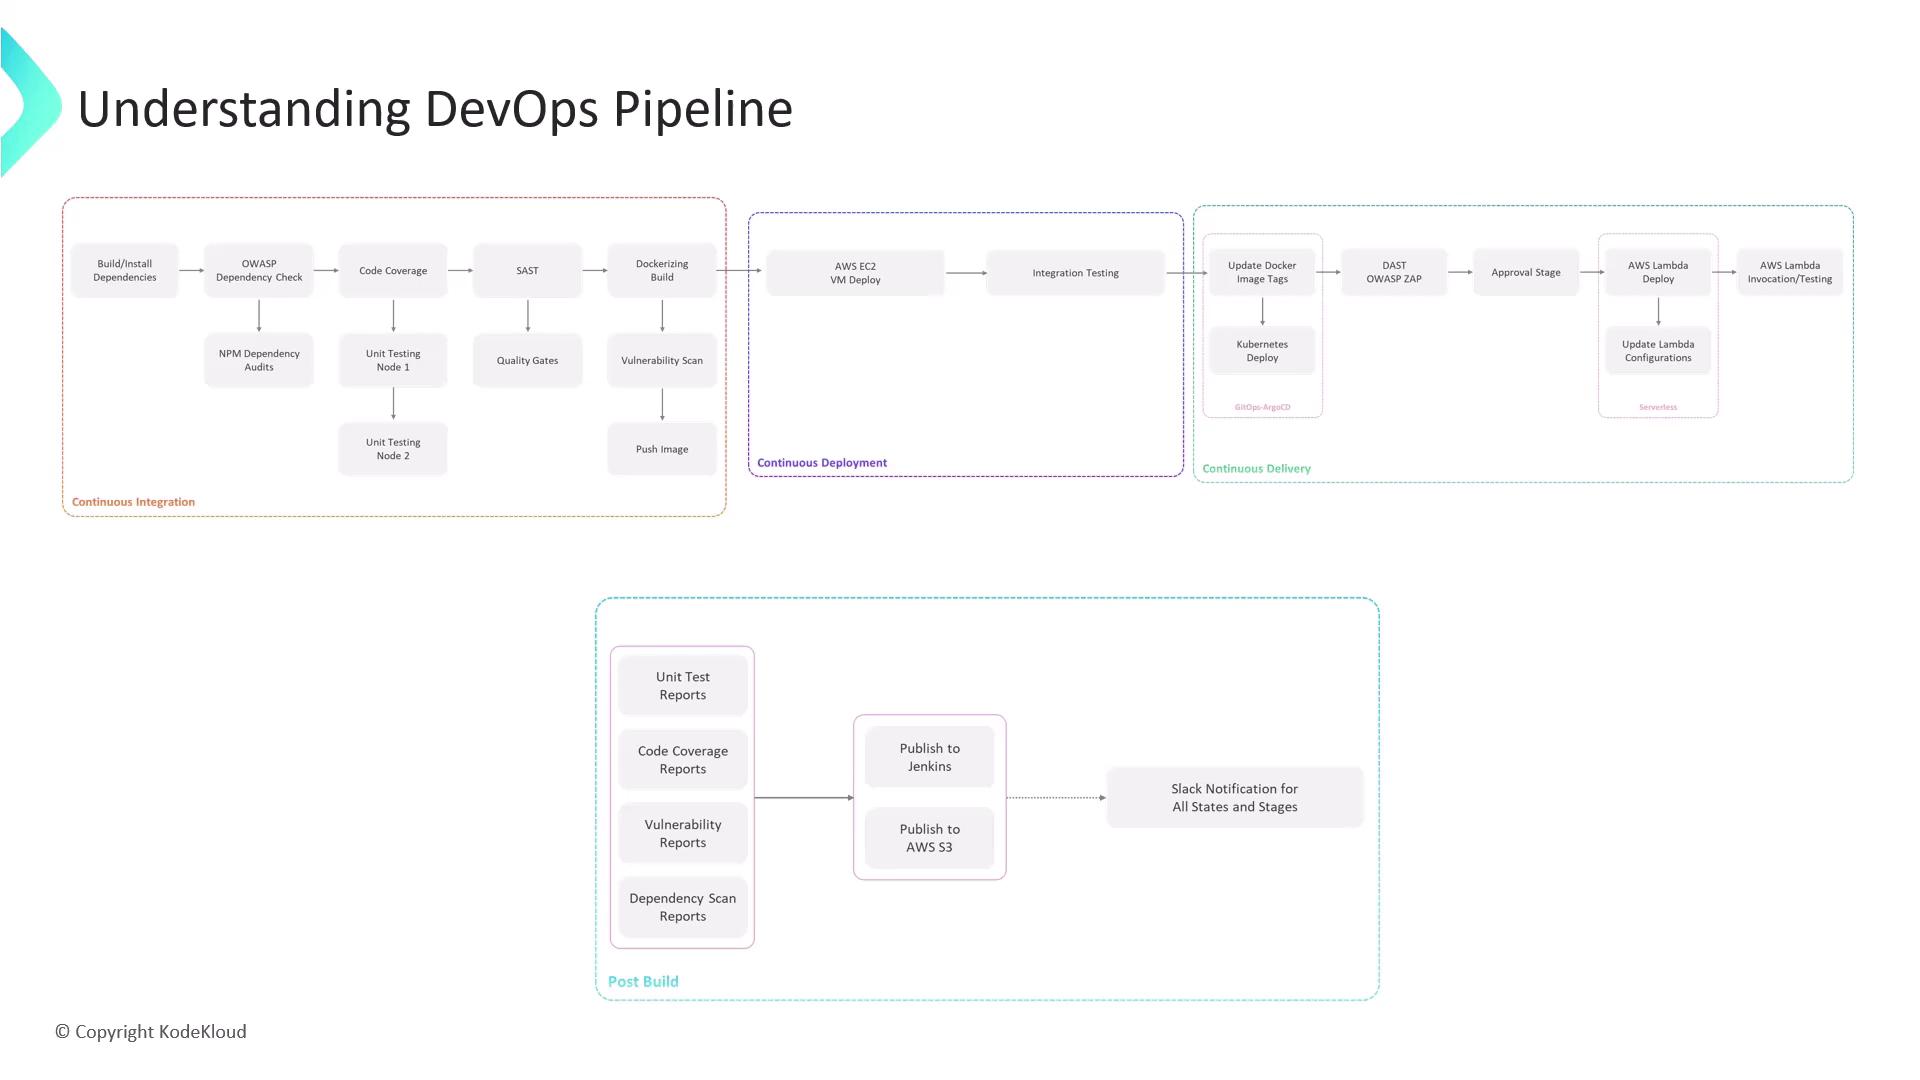Select the Update Lambda Configurations node
1920x1080 pixels.
tap(1658, 351)
